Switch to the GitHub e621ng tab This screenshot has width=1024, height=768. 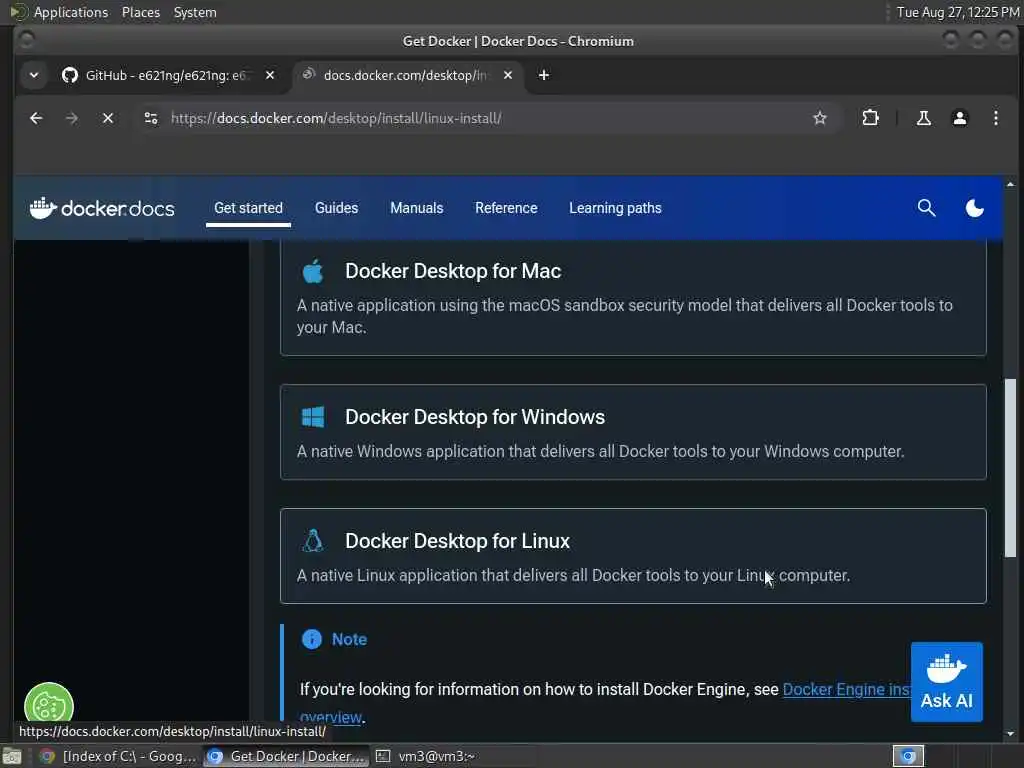(x=168, y=75)
